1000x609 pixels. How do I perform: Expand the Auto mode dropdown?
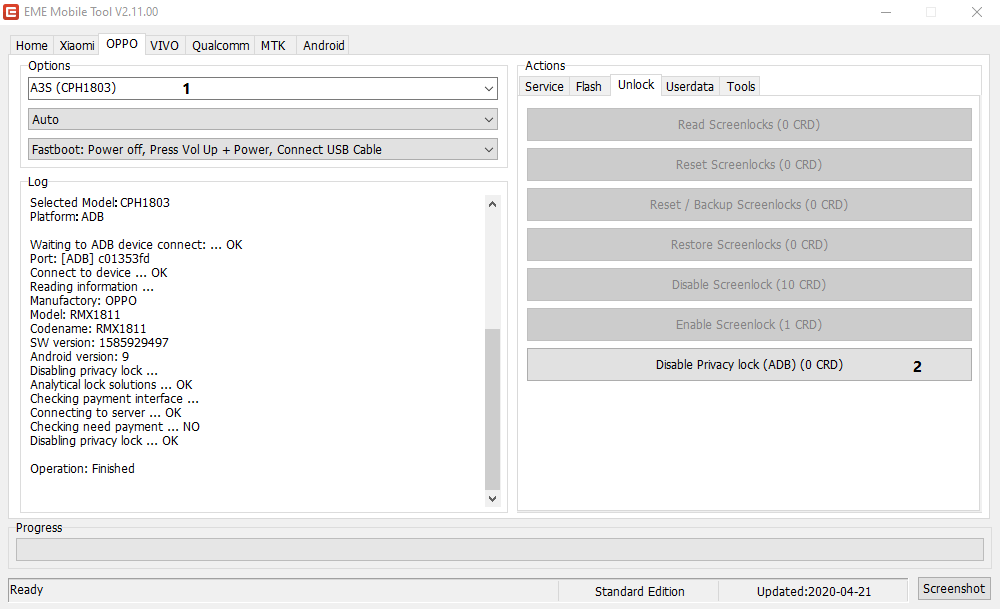(263, 119)
